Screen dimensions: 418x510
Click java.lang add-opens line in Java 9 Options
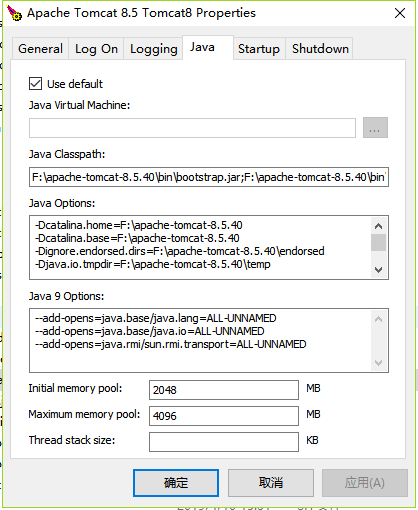coord(156,318)
